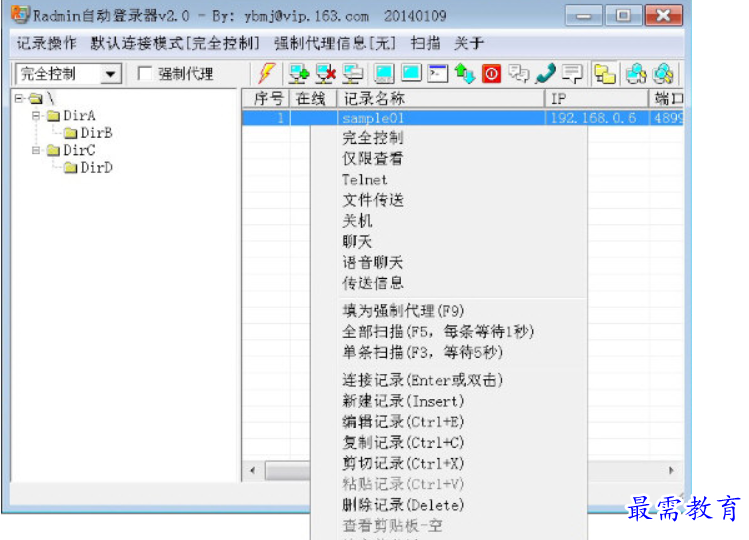
Task: Choose 连接记录(Enter或双击) menu entry
Action: click(x=449, y=380)
